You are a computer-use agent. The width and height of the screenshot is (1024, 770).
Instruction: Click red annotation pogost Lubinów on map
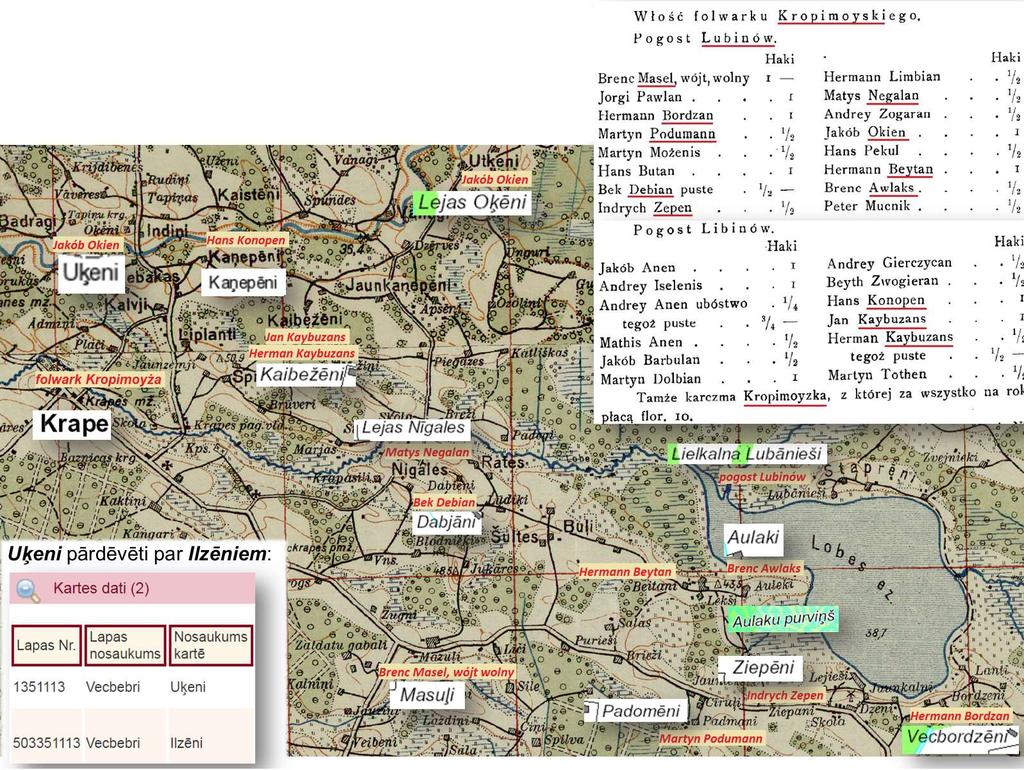(x=762, y=477)
